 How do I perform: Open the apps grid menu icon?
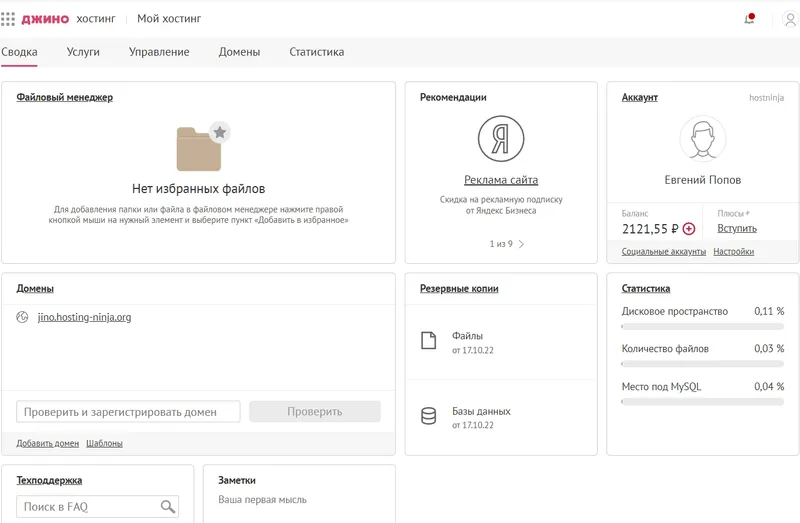[8, 19]
